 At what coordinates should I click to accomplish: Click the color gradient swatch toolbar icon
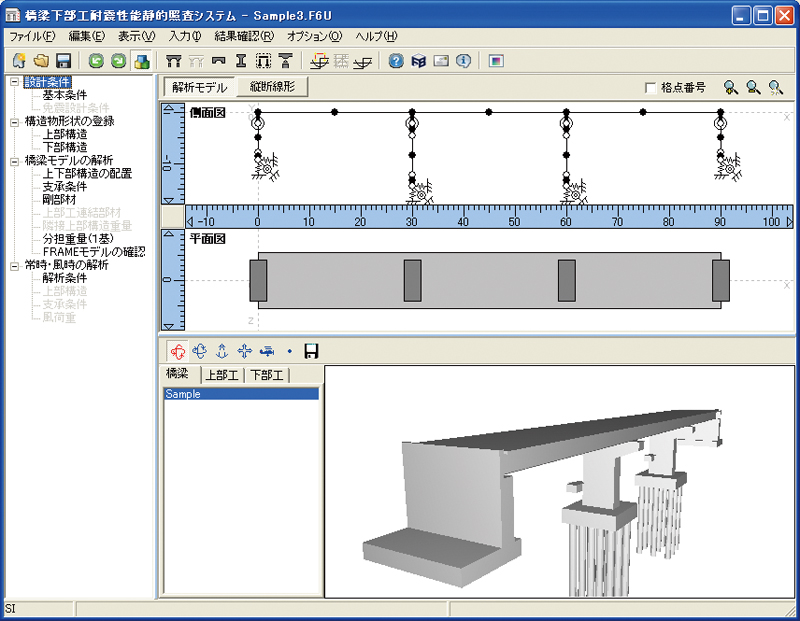click(x=495, y=61)
